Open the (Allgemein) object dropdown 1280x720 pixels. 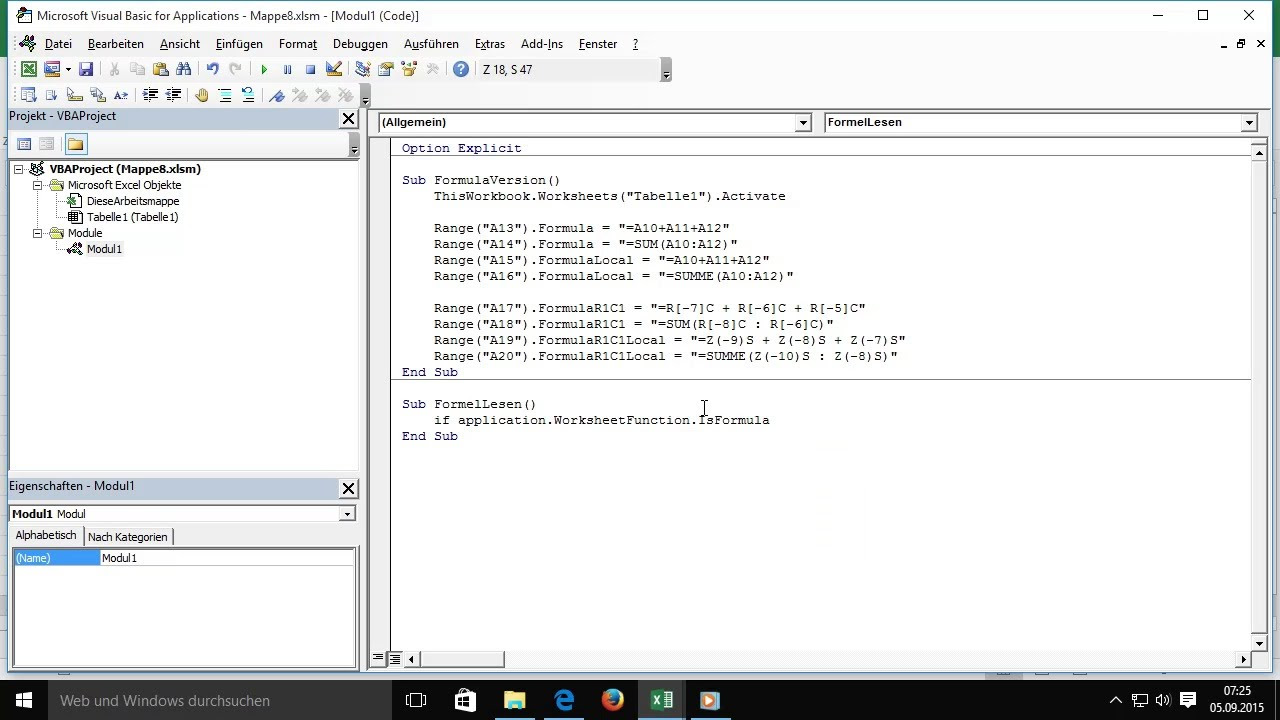(802, 122)
